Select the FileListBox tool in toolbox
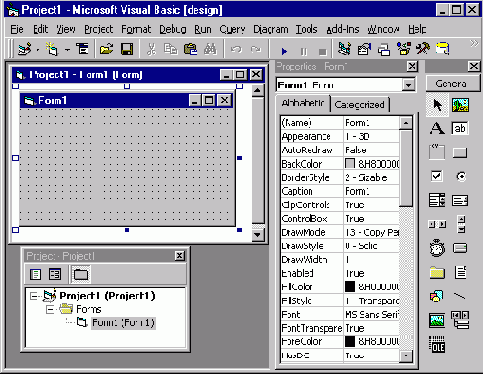 pyautogui.click(x=461, y=272)
